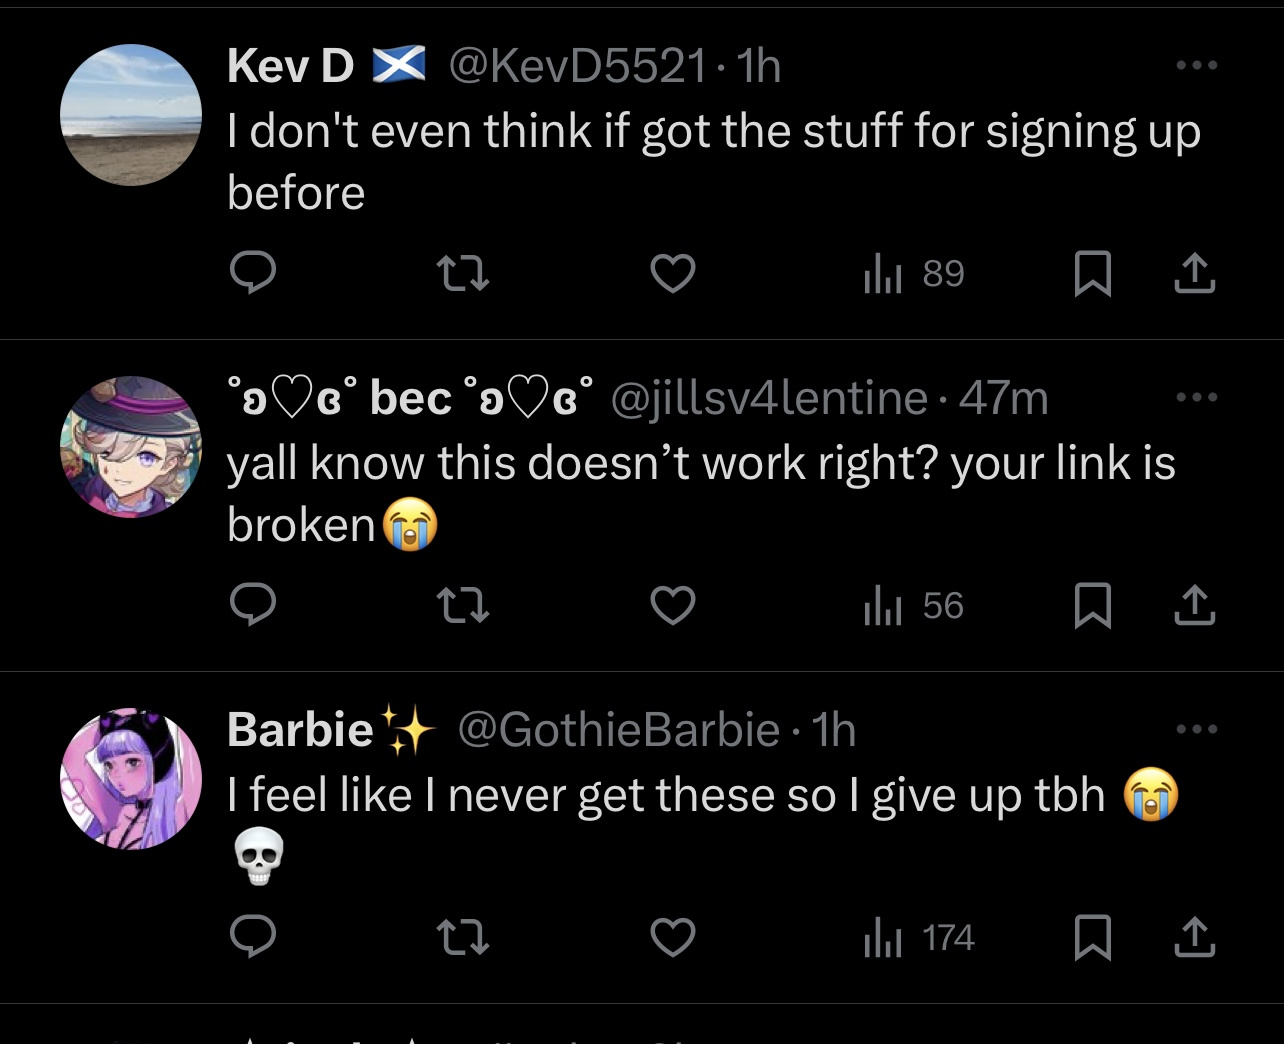Open @jillsv4lentine profile handle
1284x1044 pixels.
tap(769, 399)
